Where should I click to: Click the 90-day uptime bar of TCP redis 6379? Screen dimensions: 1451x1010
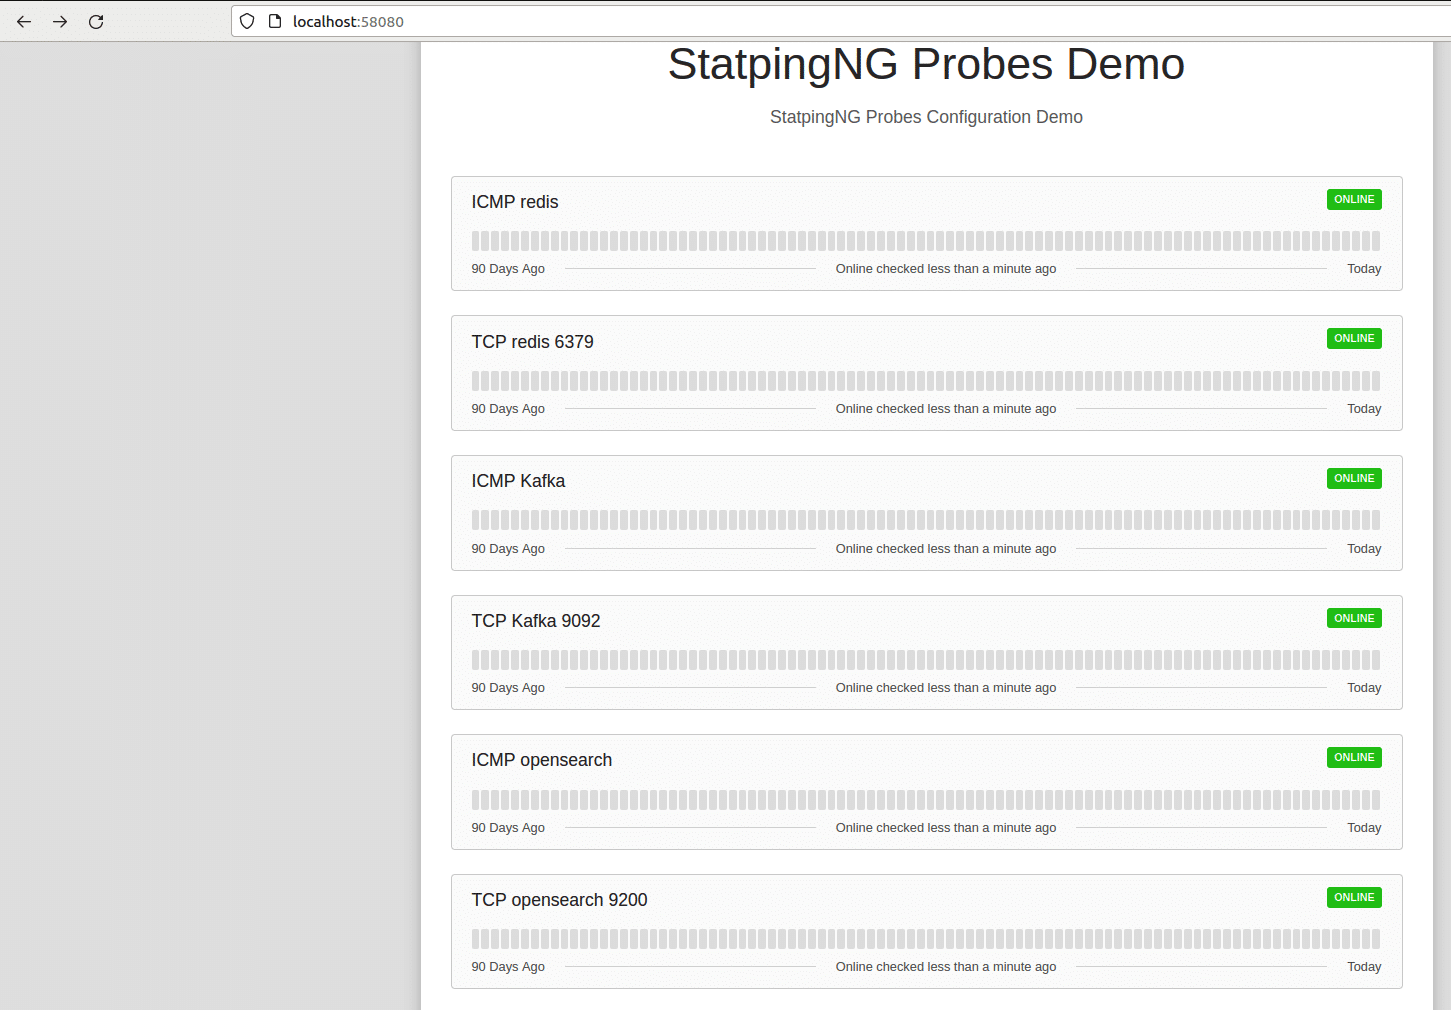pos(926,381)
